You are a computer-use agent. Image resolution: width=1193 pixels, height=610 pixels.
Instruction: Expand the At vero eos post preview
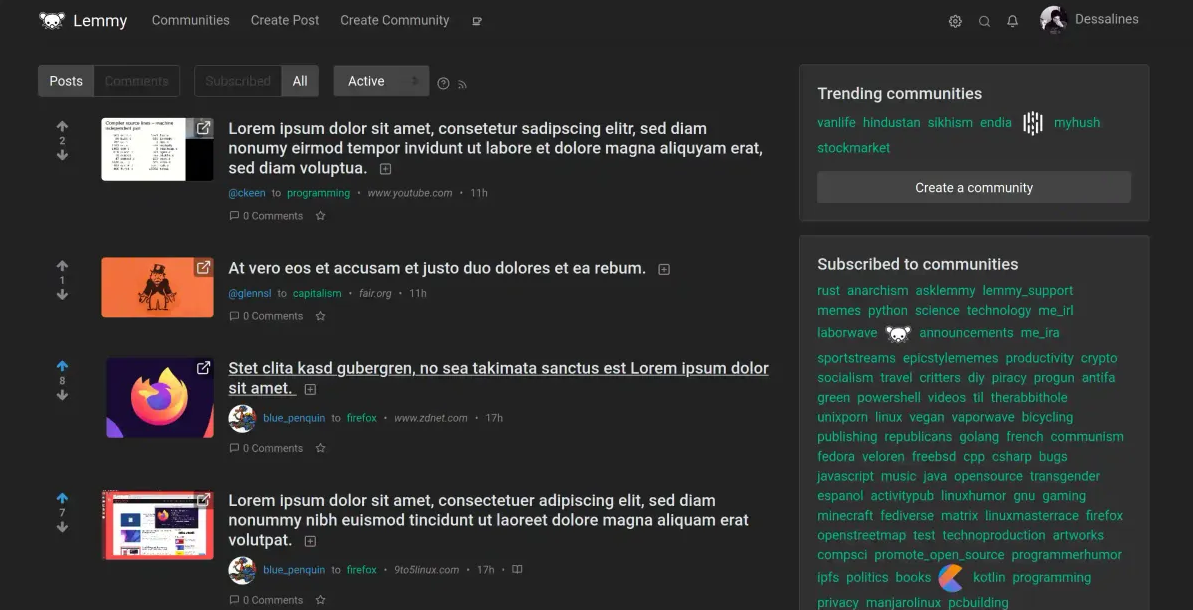[663, 269]
